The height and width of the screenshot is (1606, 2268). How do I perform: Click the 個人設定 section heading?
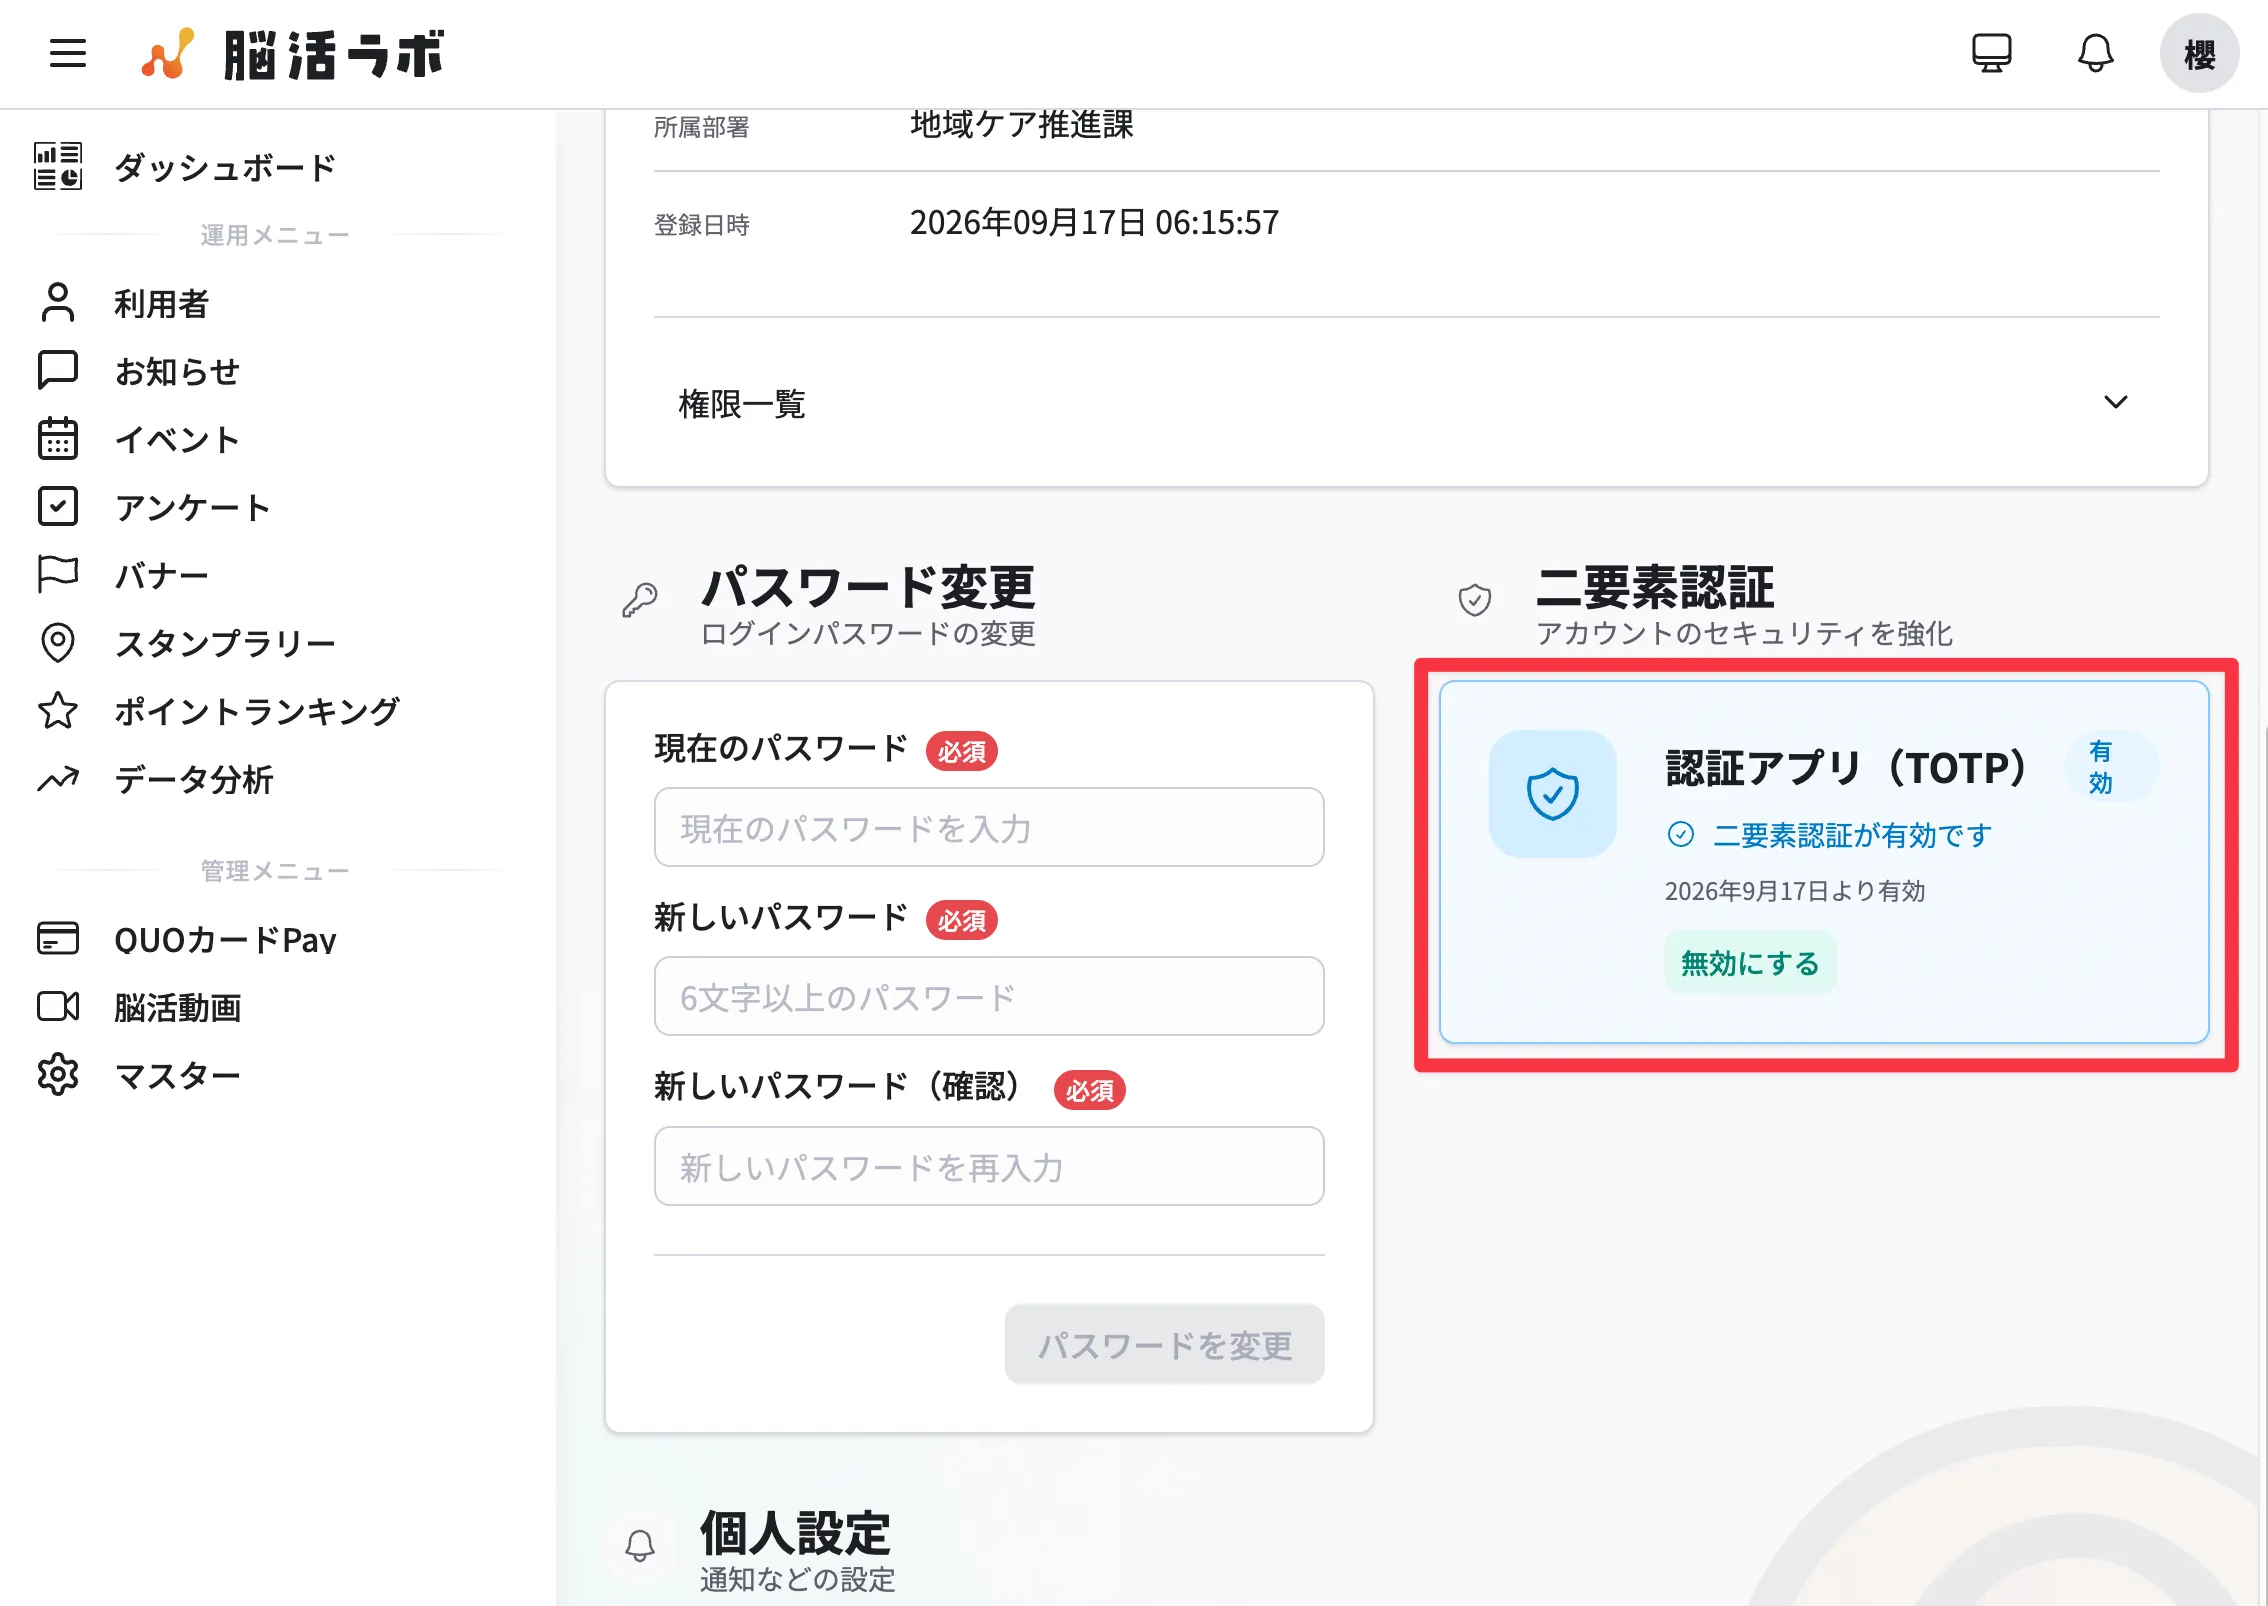(x=795, y=1532)
